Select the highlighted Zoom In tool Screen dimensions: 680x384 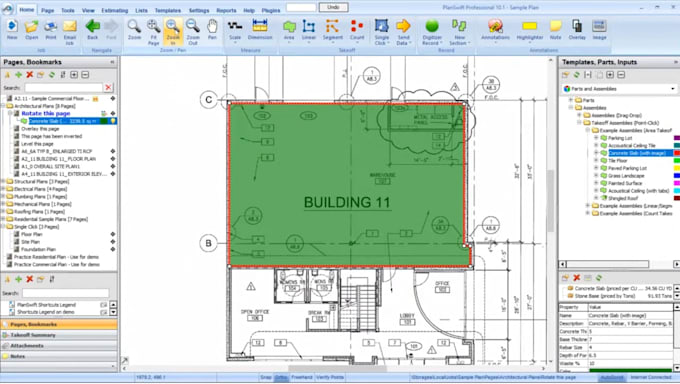coord(173,32)
